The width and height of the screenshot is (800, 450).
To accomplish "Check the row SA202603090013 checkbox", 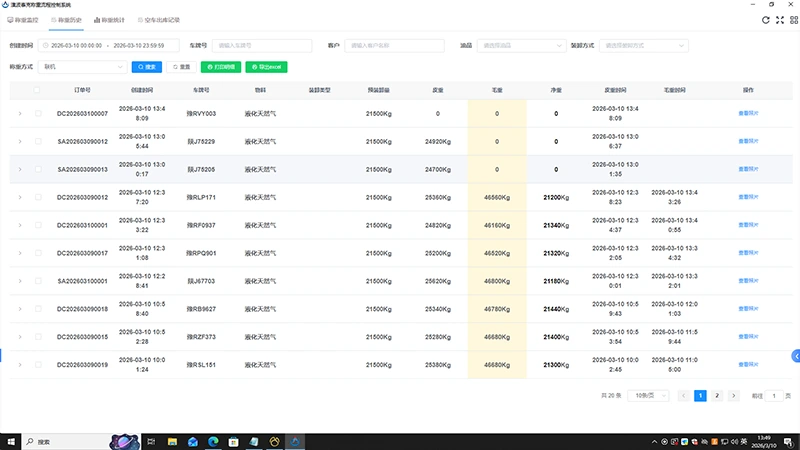I will point(38,169).
